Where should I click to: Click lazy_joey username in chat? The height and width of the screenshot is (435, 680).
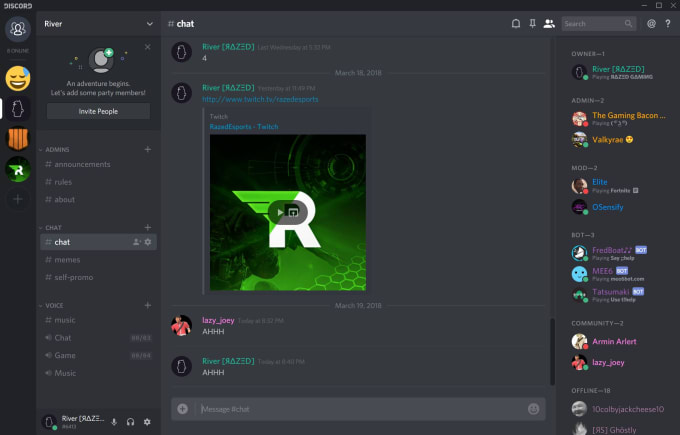tap(218, 321)
